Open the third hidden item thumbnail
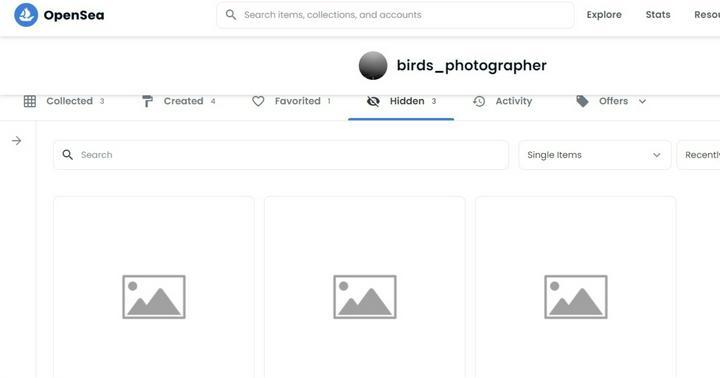Image resolution: width=720 pixels, height=378 pixels. click(x=575, y=288)
